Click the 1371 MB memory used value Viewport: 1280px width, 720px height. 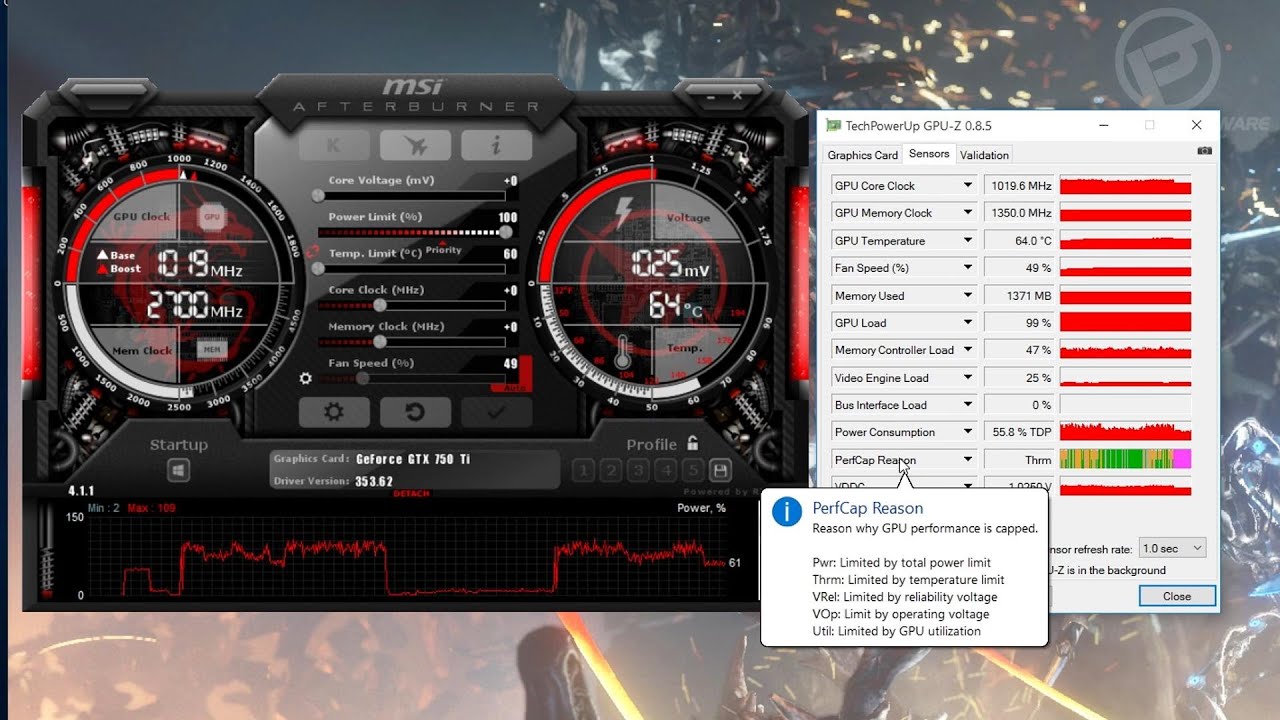pyautogui.click(x=1020, y=295)
